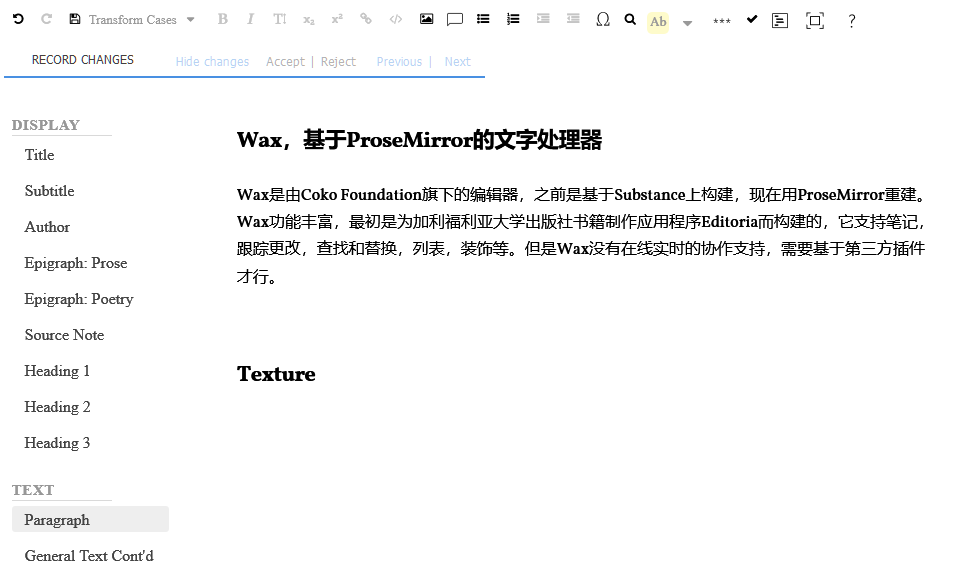This screenshot has width=955, height=568.
Task: Apply Epigraph: Prose style
Action: (76, 263)
